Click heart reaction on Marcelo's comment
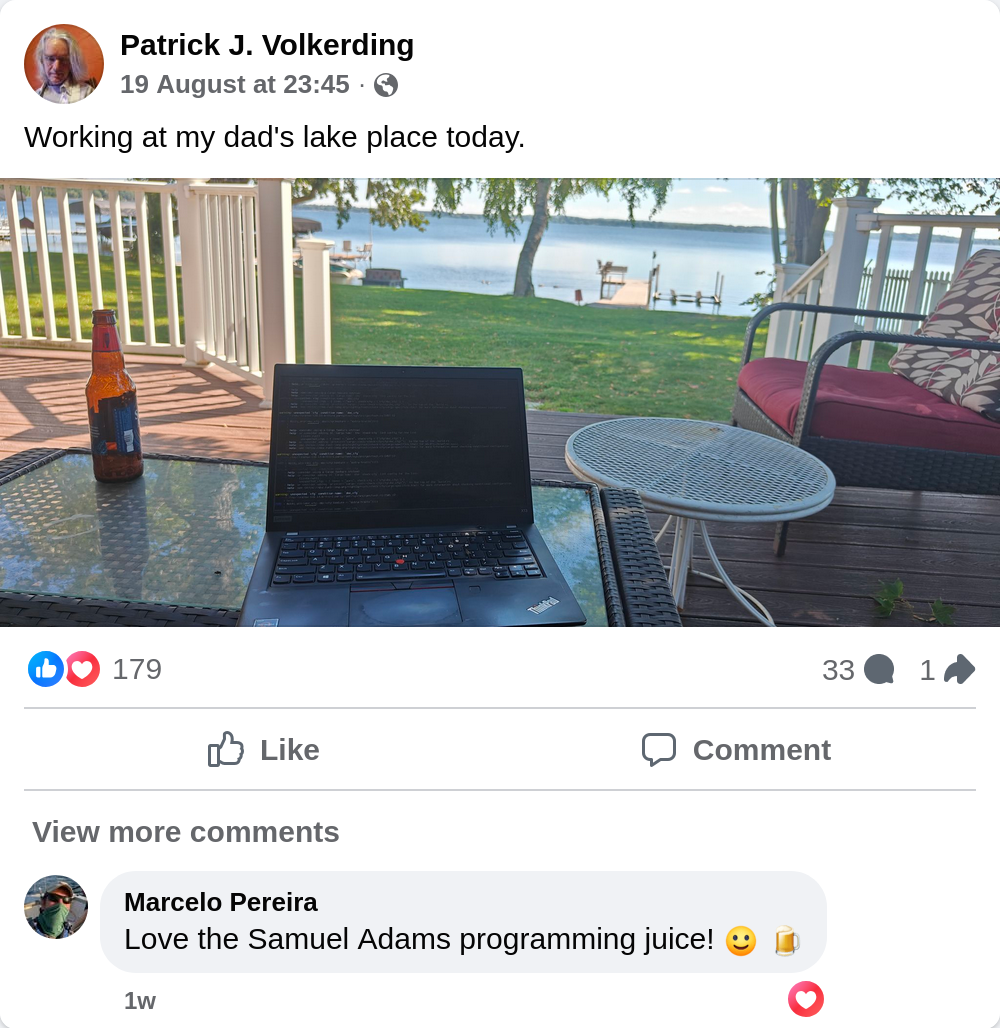Viewport: 1000px width, 1028px height. pyautogui.click(x=805, y=998)
